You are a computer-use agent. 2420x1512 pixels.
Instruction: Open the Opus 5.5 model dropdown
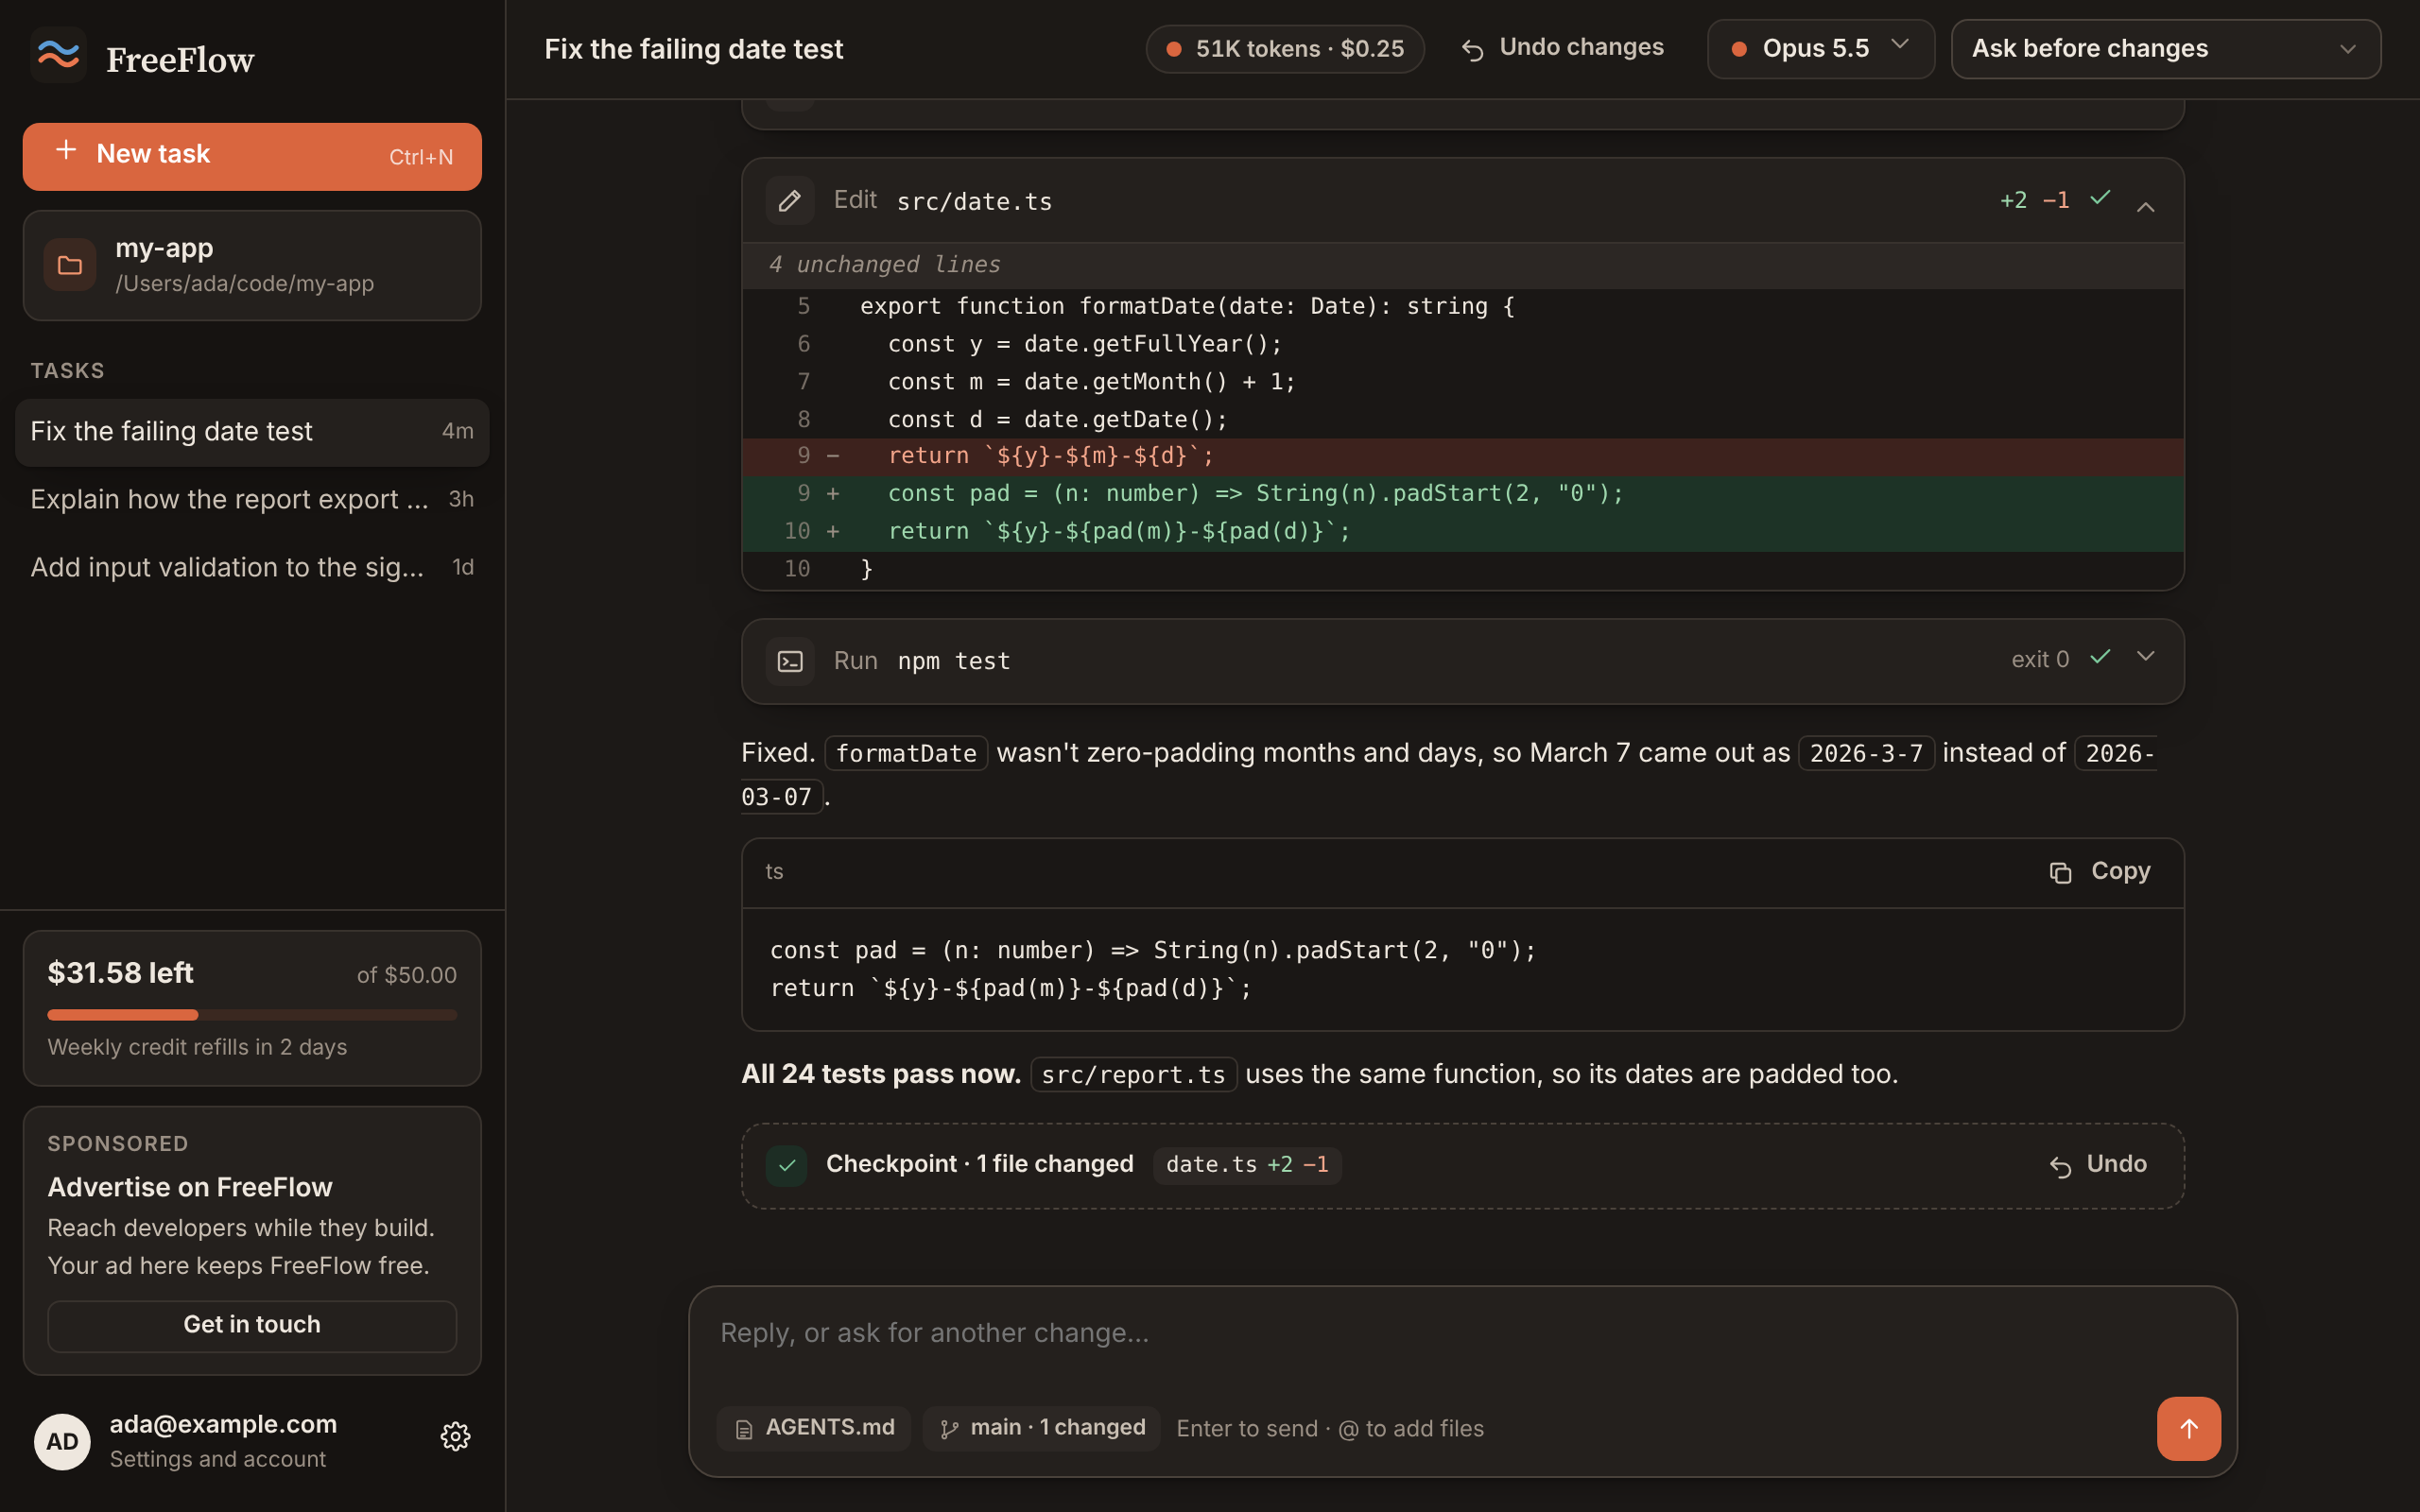(x=1820, y=49)
